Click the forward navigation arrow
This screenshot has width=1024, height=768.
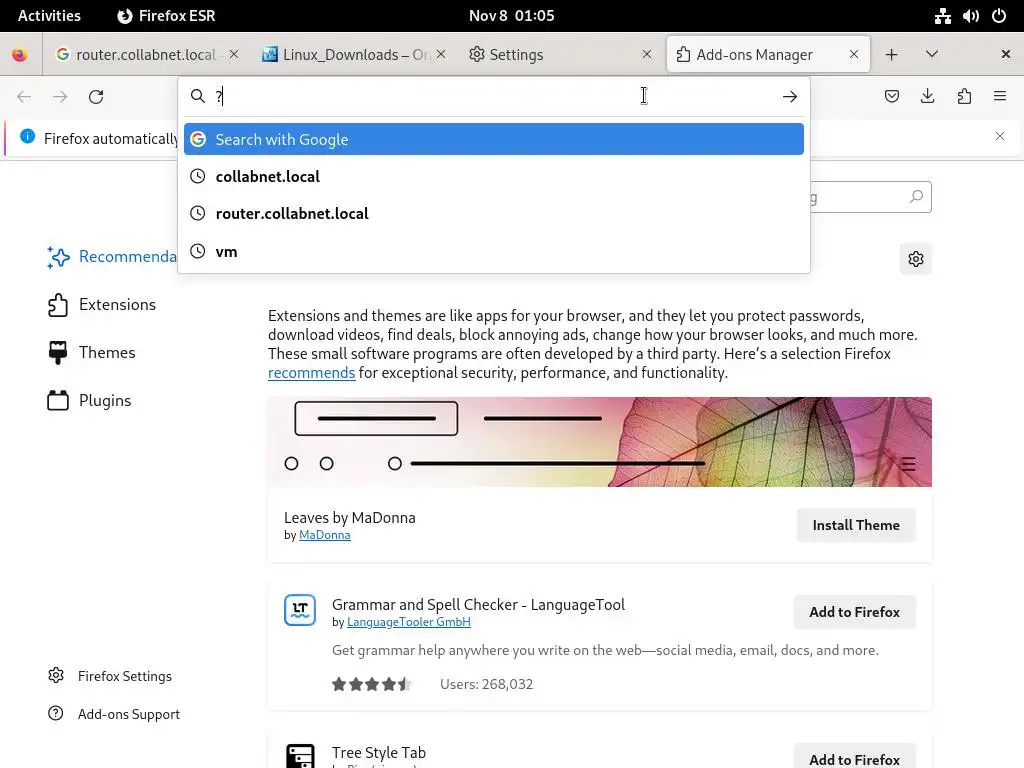tap(60, 97)
